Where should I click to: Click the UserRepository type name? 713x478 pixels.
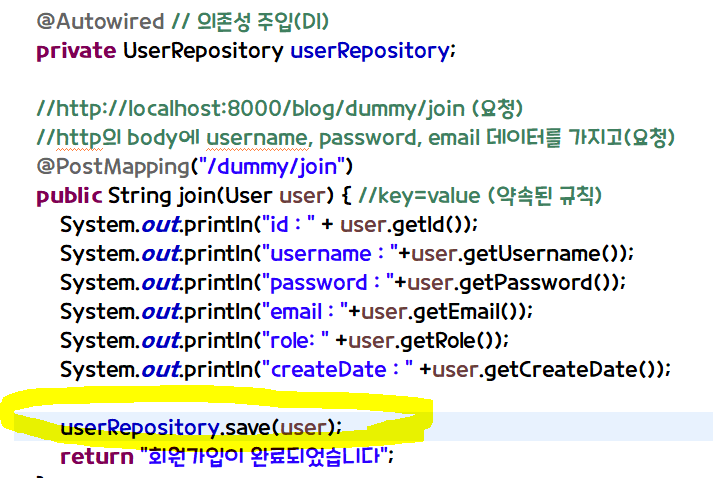203,51
